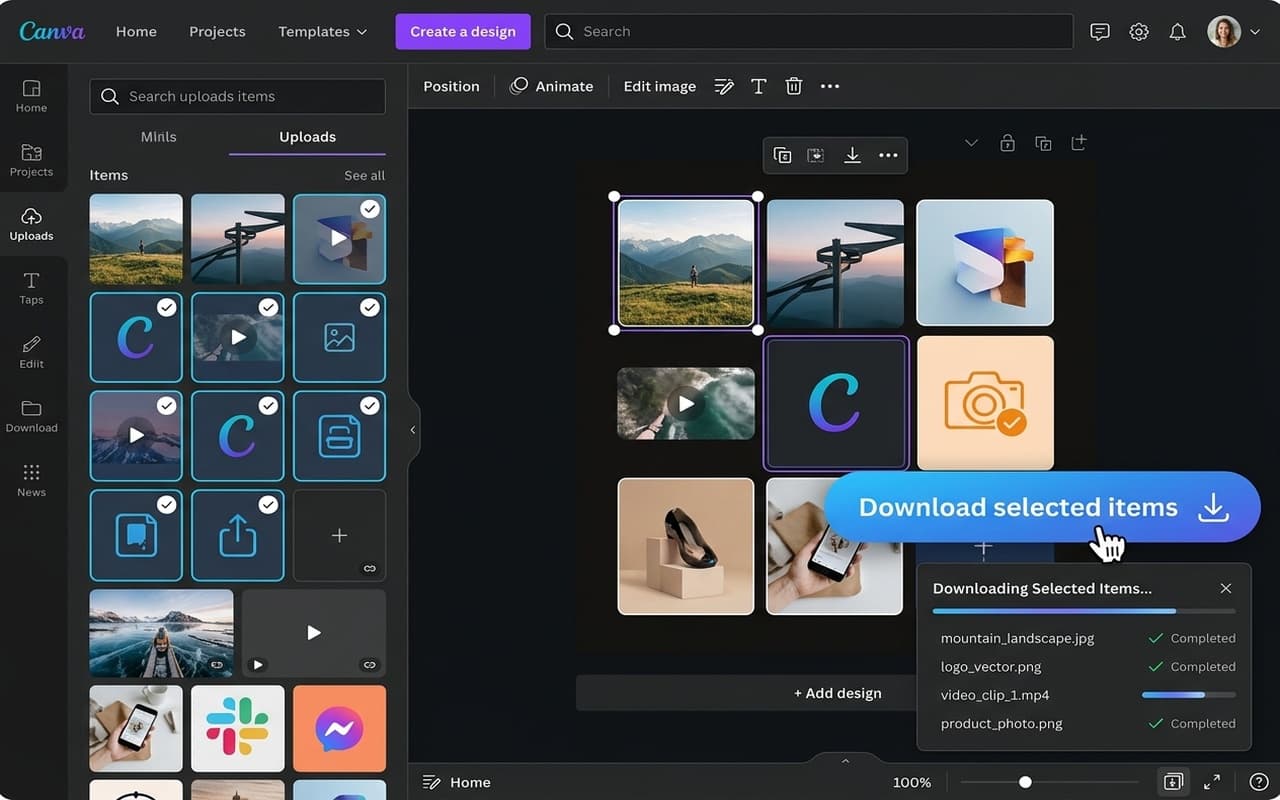Open the user profile avatar
The height and width of the screenshot is (800, 1280).
tap(1224, 32)
